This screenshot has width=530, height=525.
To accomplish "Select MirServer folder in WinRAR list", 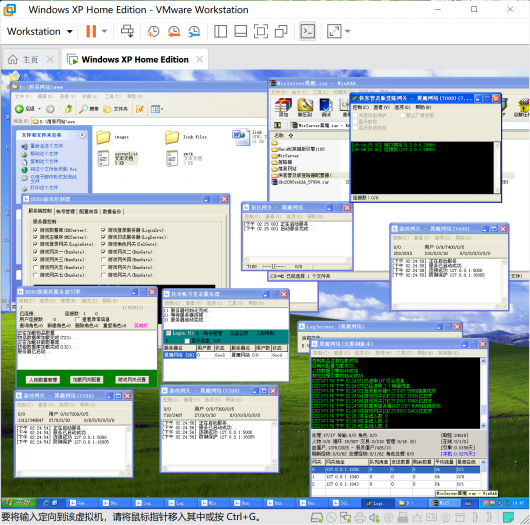I will 285,156.
